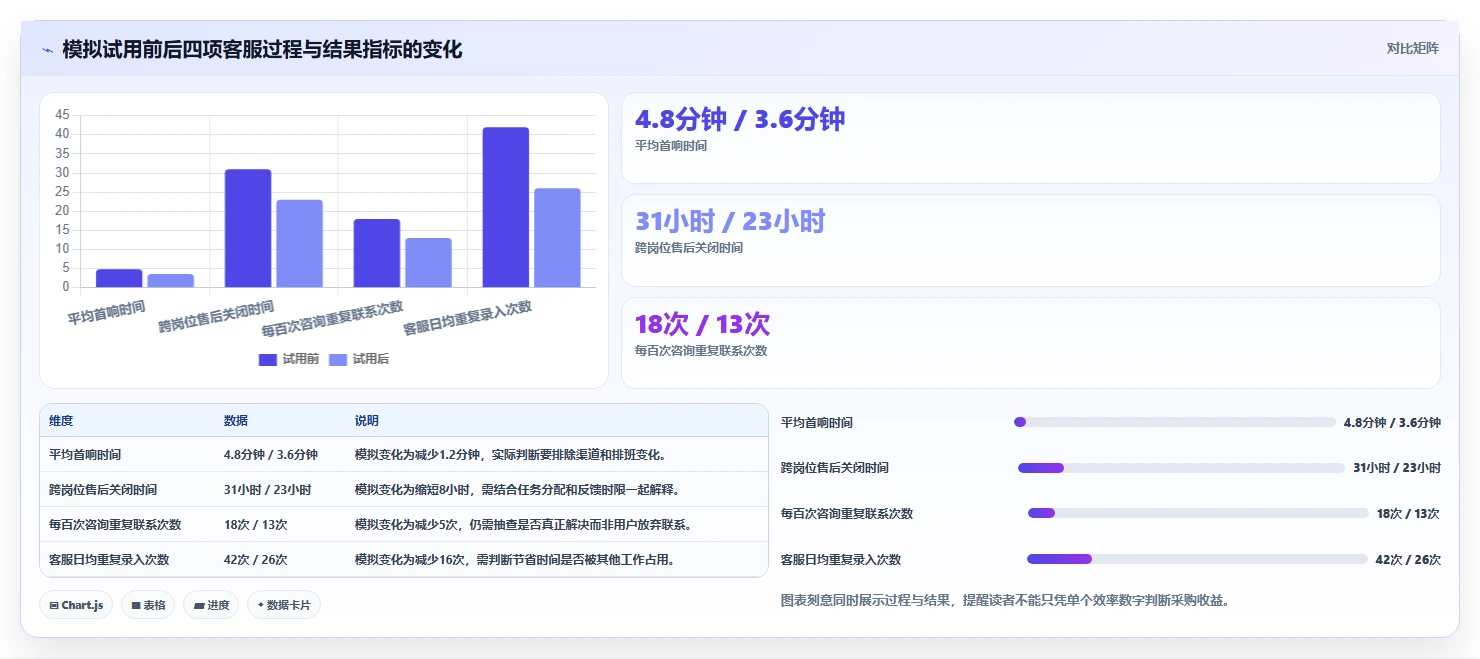Image resolution: width=1480 pixels, height=659 pixels.
Task: Click the progress value 4.8分钟 / 3.6分钟
Action: point(1392,423)
